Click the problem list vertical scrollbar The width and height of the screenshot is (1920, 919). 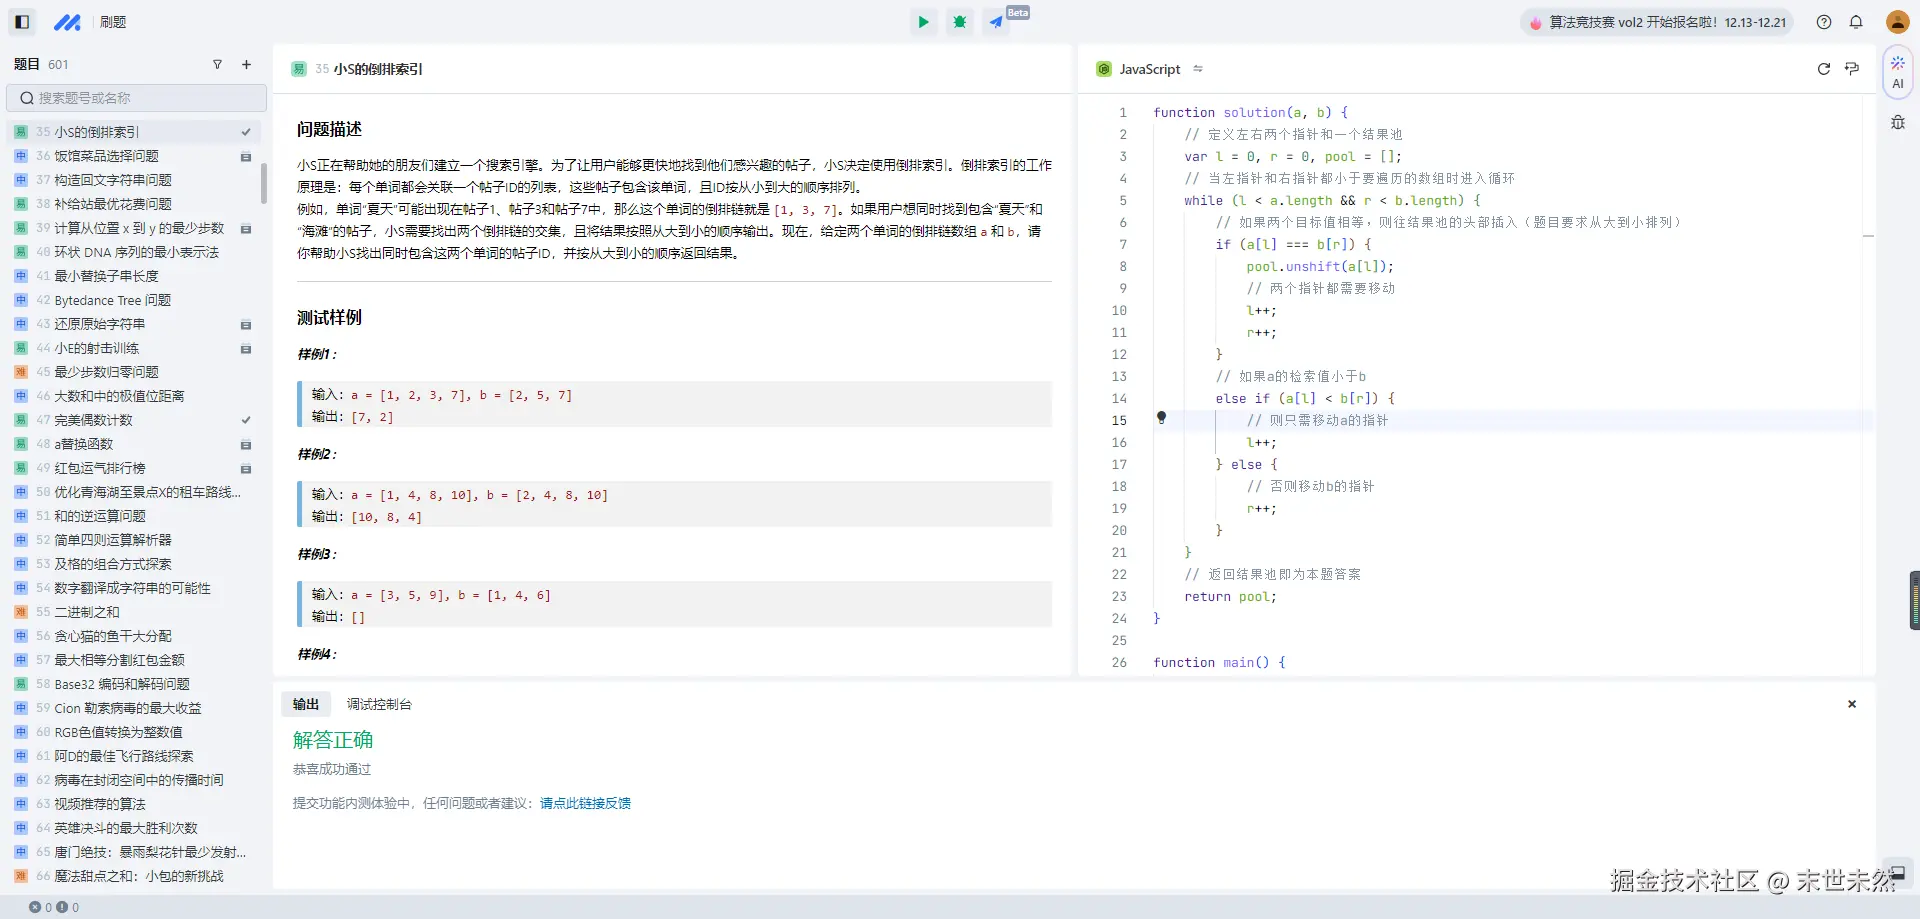tap(264, 184)
